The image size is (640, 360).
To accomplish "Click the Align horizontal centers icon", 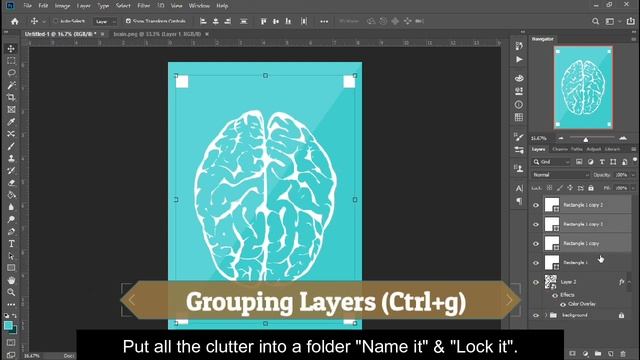I will click(x=216, y=21).
